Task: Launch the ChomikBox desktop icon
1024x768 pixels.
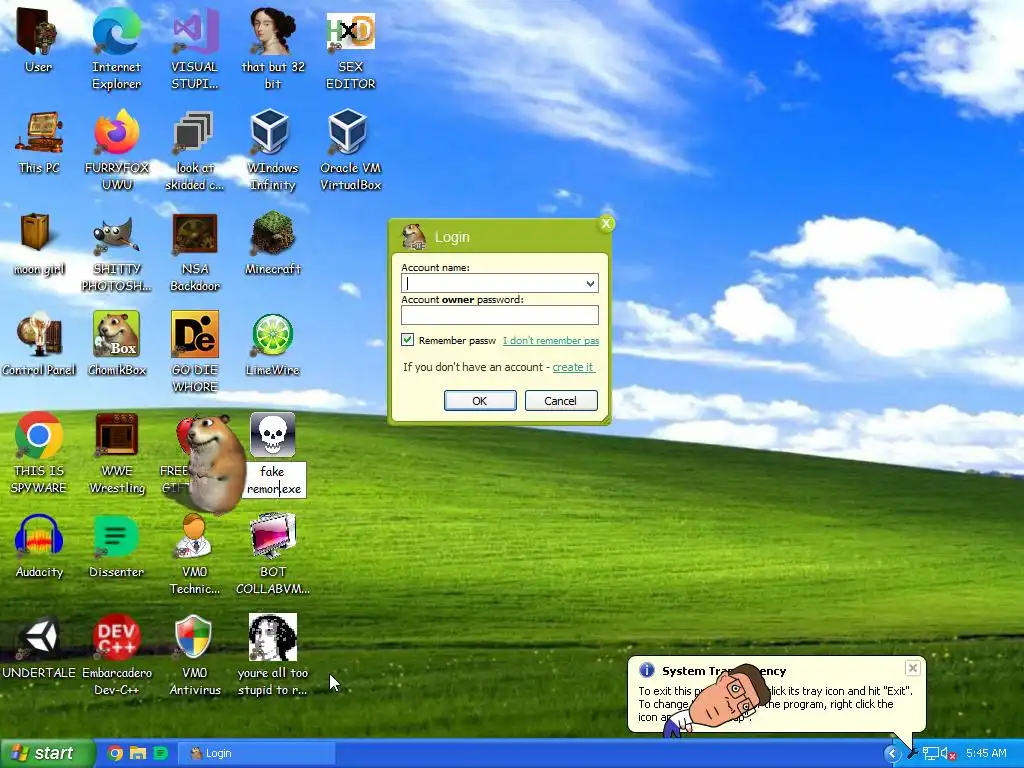Action: pos(116,334)
